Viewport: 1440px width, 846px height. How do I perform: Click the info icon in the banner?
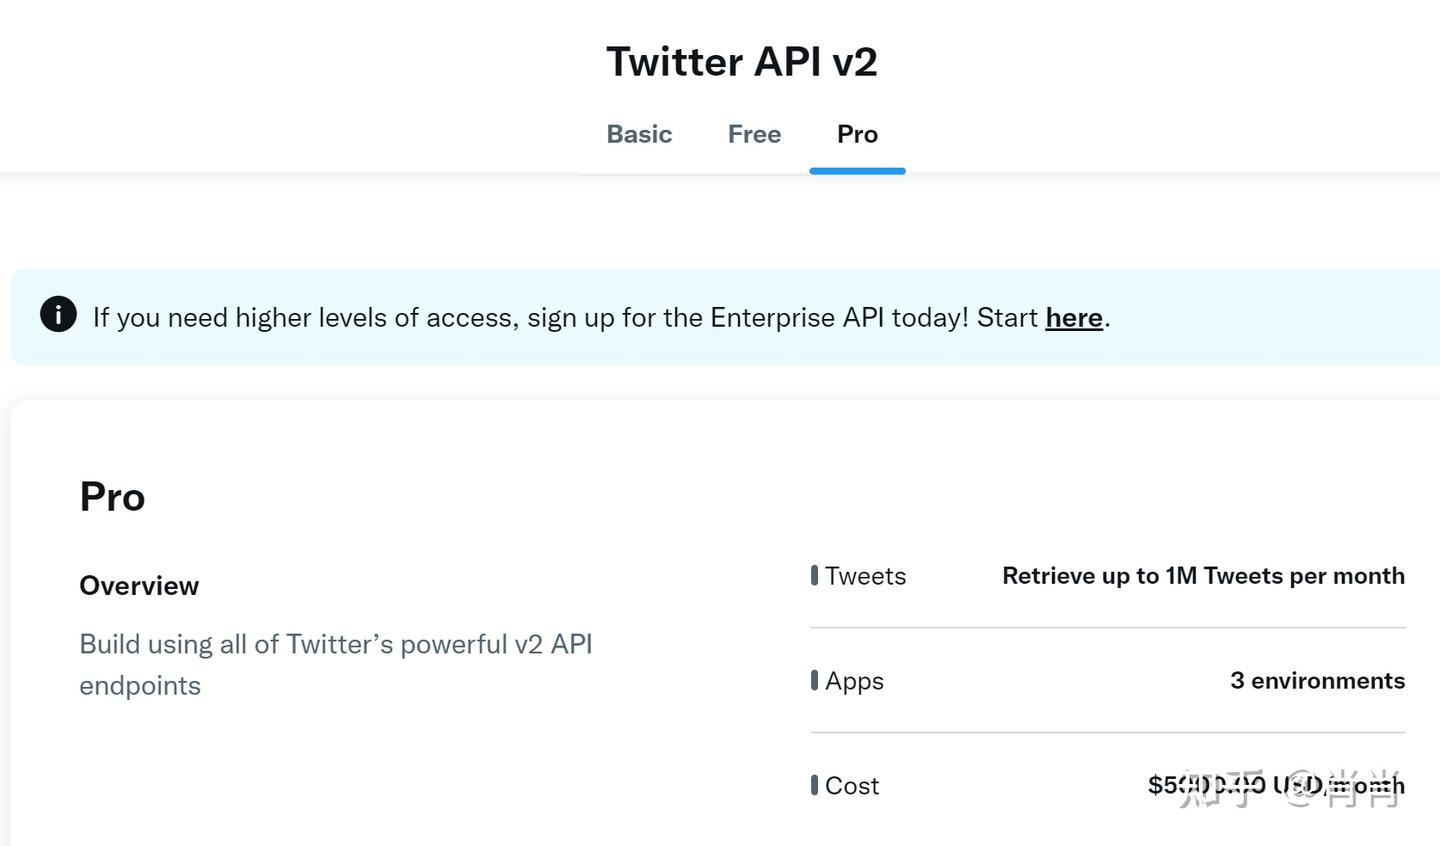58,315
